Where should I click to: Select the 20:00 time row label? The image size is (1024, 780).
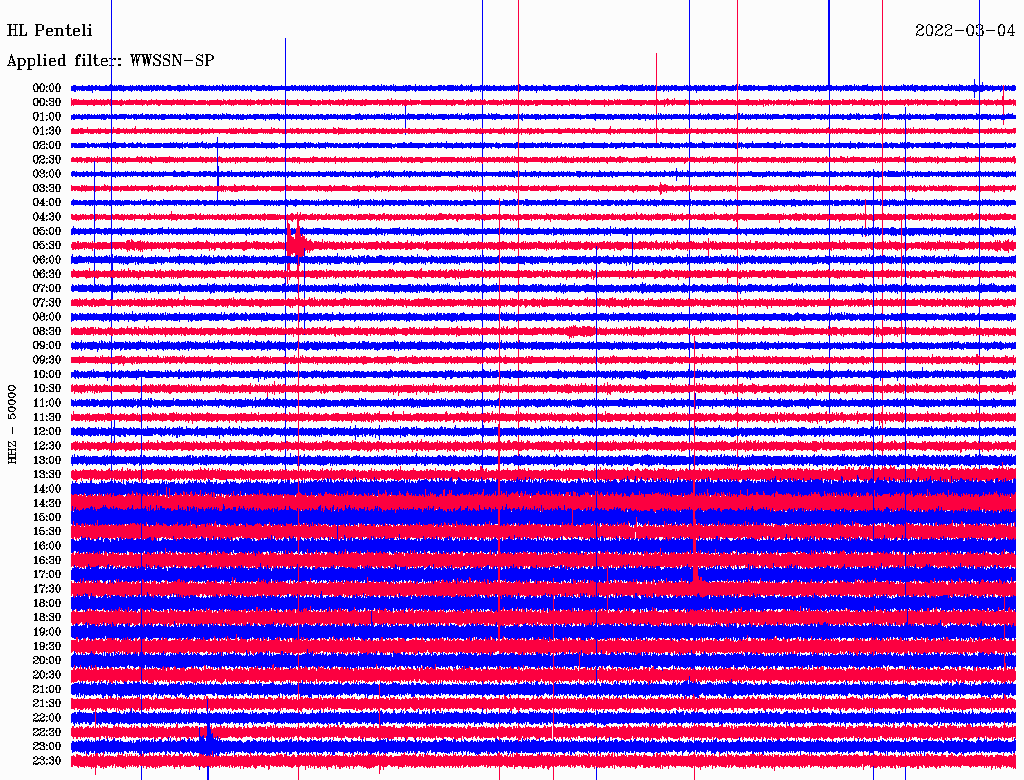(x=47, y=660)
